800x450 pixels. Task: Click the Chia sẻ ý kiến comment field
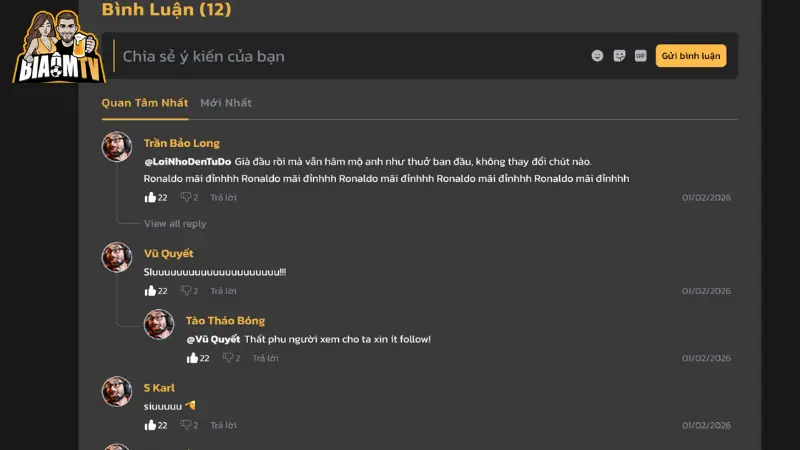pos(350,56)
